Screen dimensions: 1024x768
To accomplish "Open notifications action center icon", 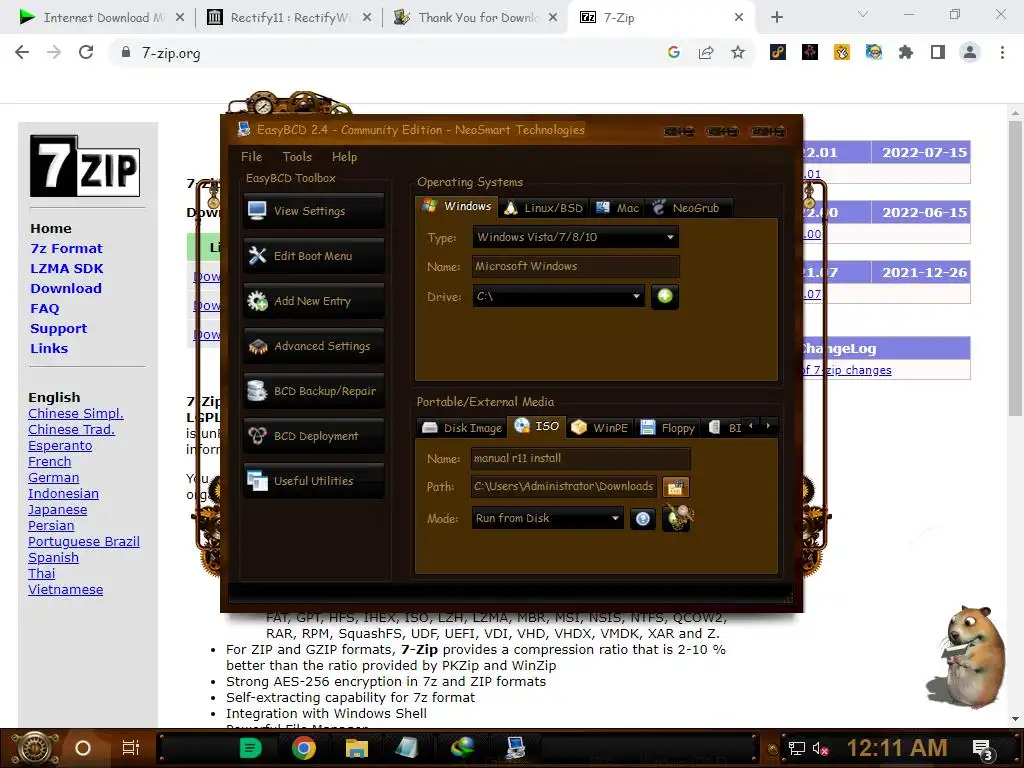I will pos(982,749).
